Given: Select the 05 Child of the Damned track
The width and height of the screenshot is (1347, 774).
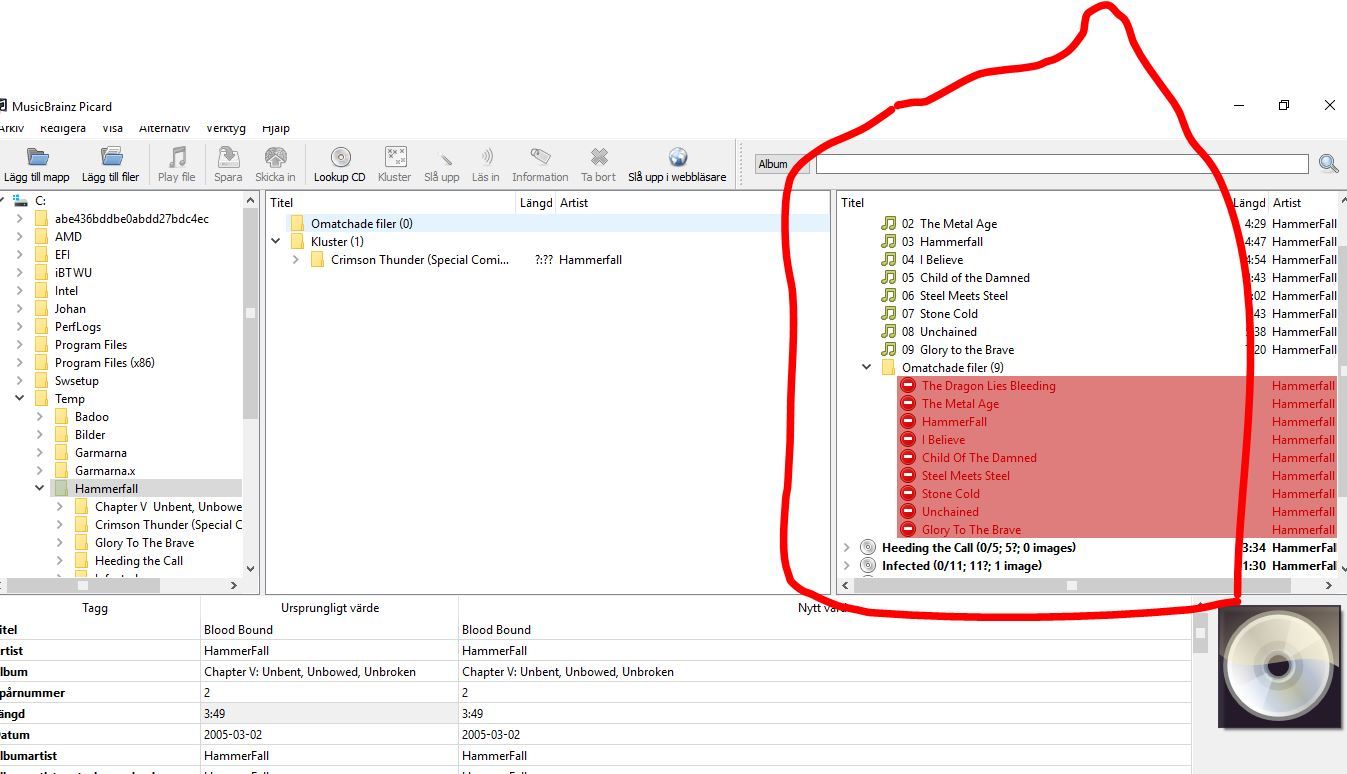Looking at the screenshot, I should coord(965,278).
